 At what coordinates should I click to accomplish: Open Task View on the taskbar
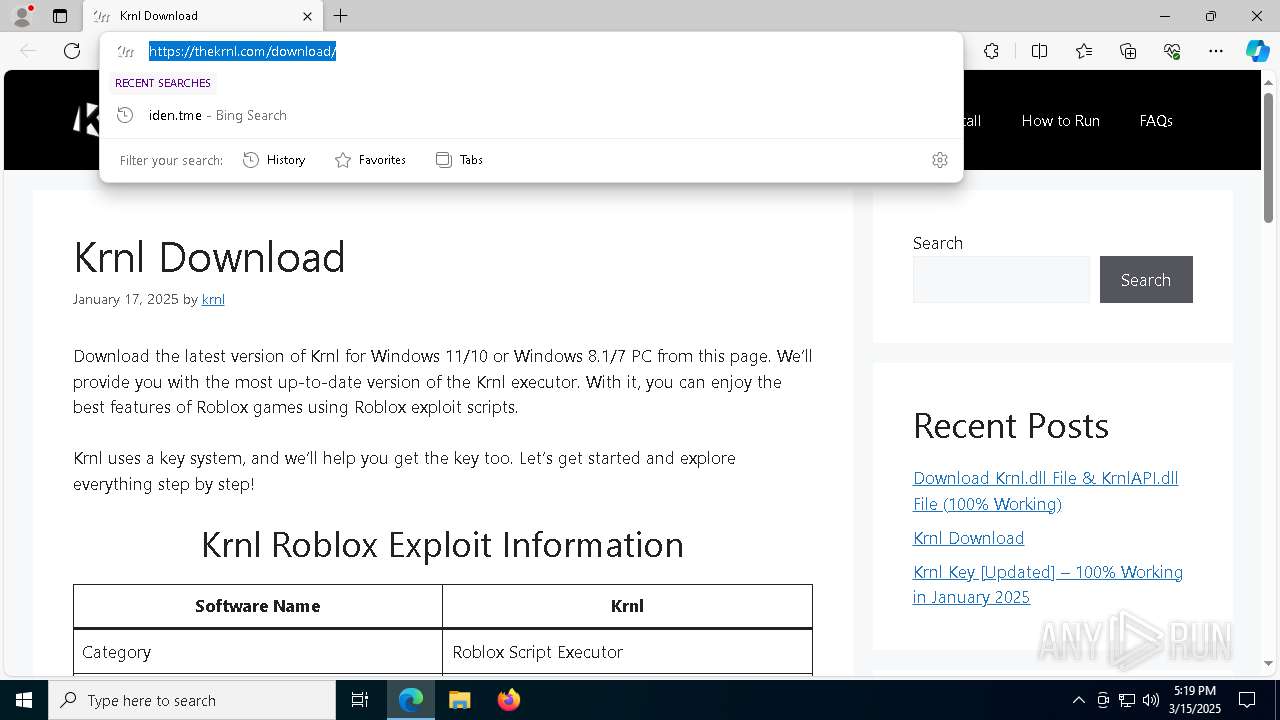tap(360, 700)
